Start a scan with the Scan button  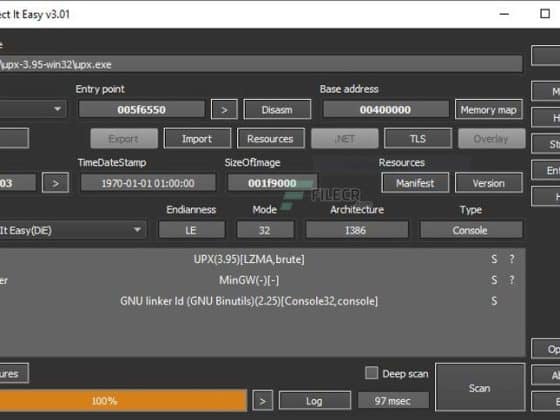pos(480,388)
